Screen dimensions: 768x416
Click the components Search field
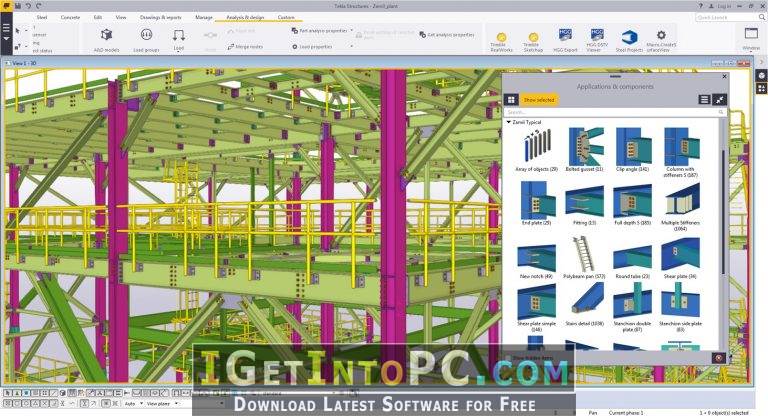610,114
